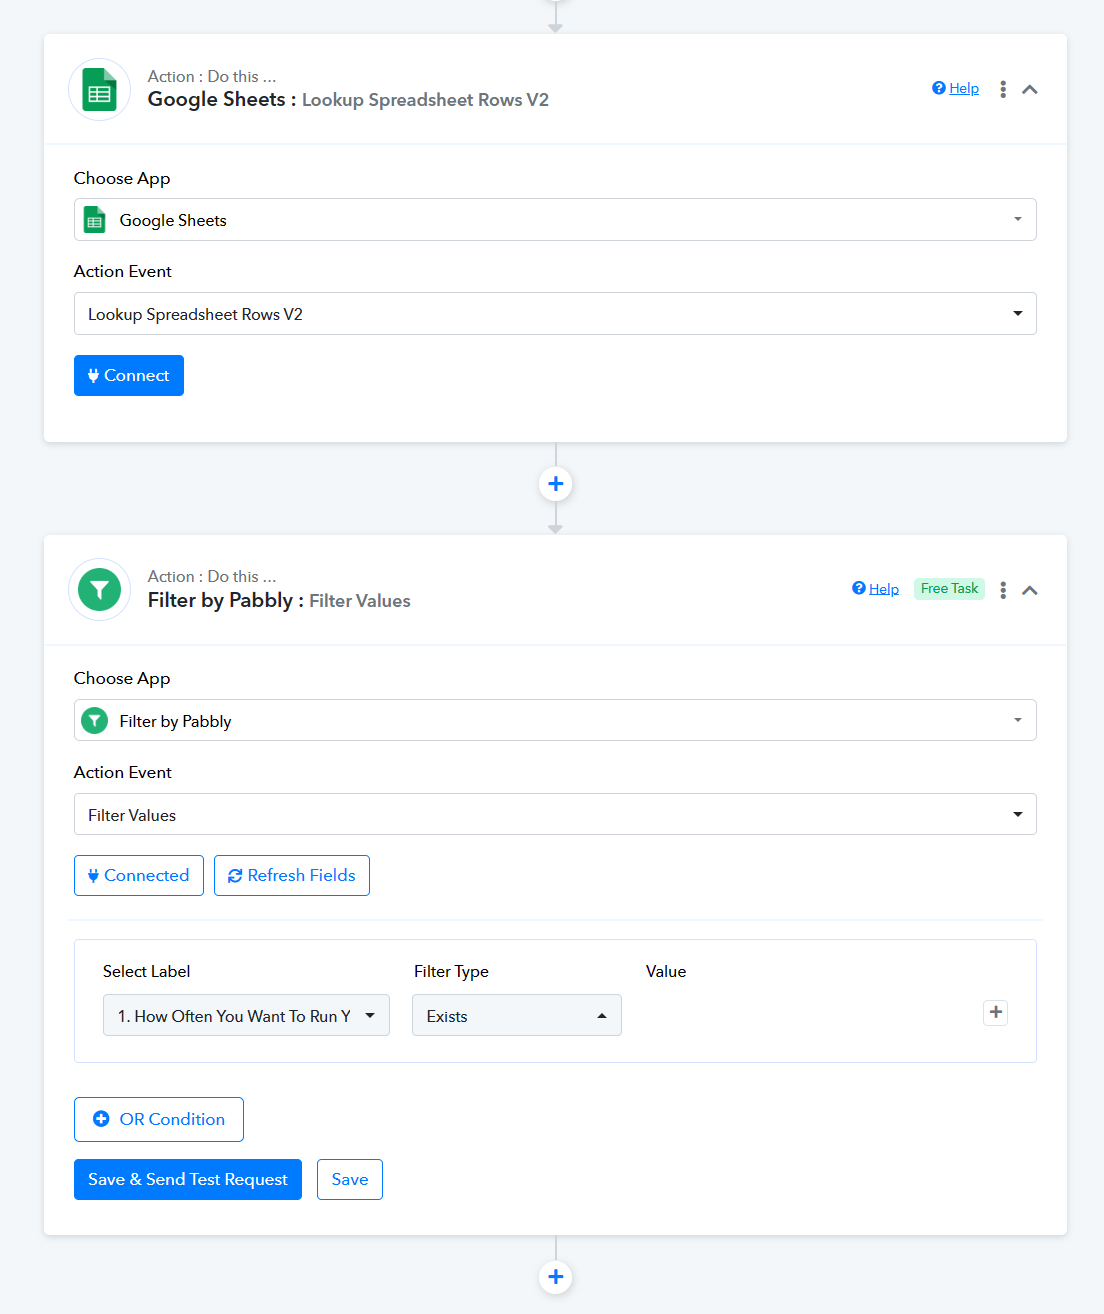This screenshot has height=1314, width=1104.
Task: Click the small Google Sheets icon in Choose App field
Action: [95, 220]
